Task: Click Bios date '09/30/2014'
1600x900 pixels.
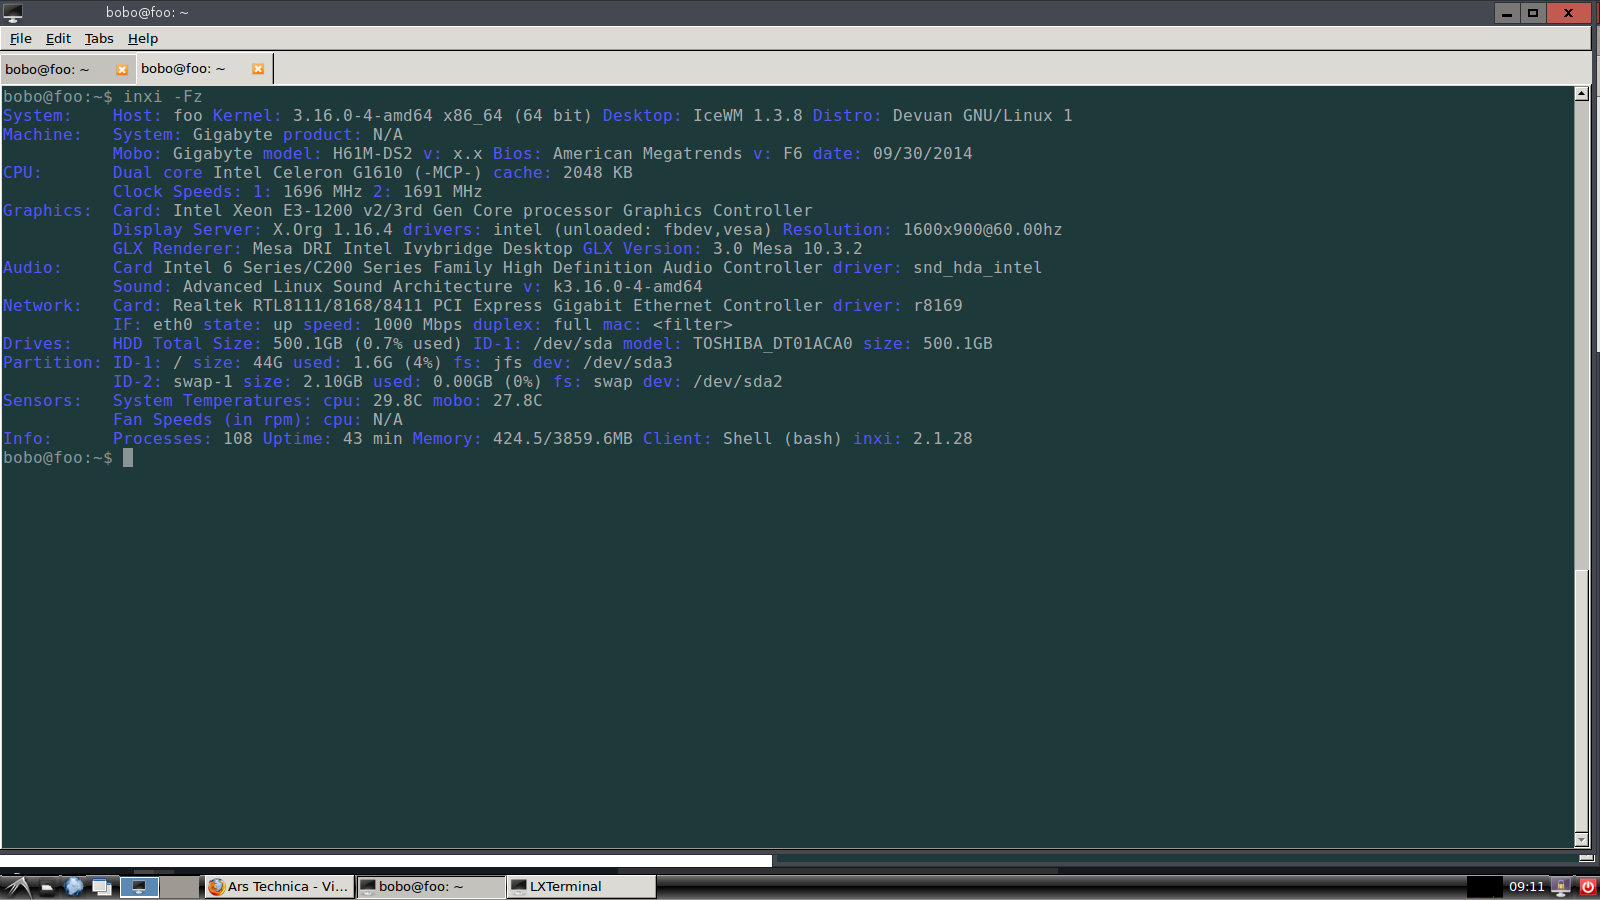Action: tap(923, 154)
